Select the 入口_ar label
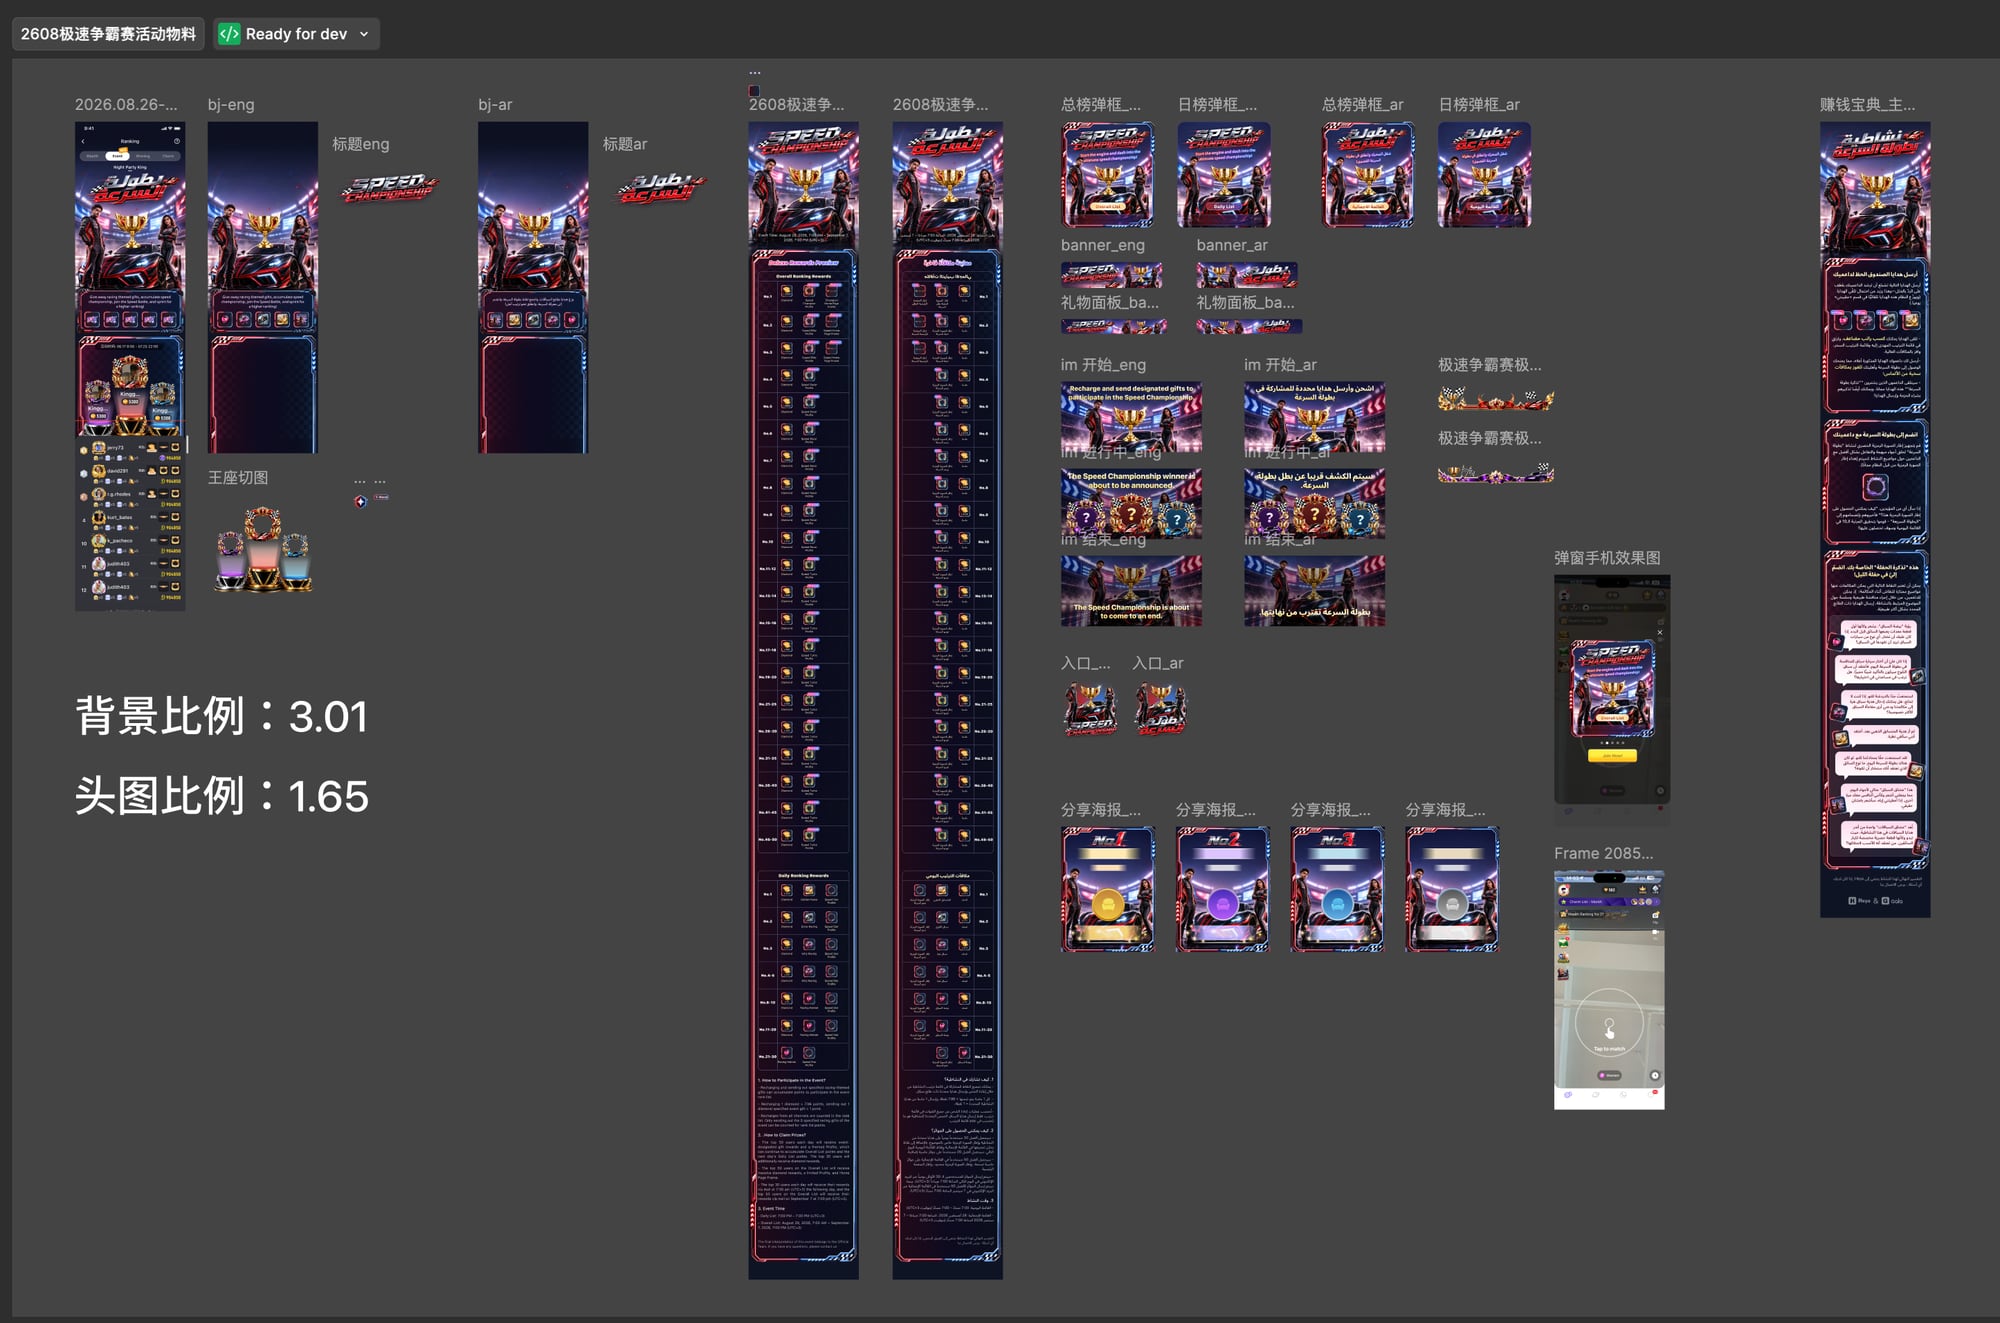2000x1323 pixels. [1158, 663]
